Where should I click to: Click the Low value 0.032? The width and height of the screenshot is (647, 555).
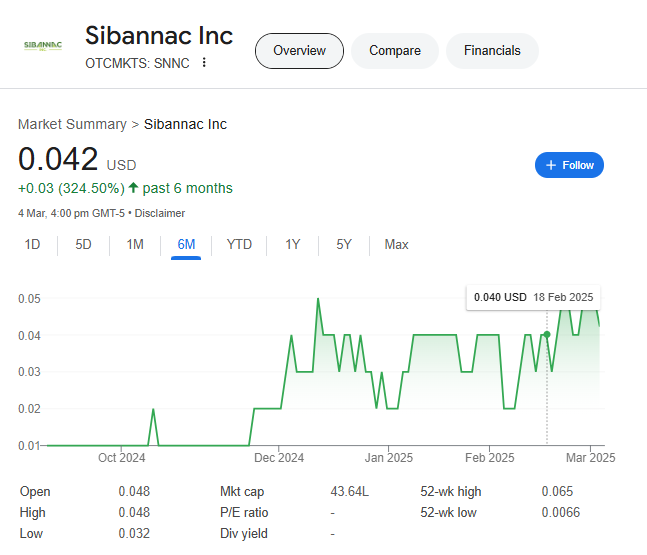pyautogui.click(x=134, y=534)
